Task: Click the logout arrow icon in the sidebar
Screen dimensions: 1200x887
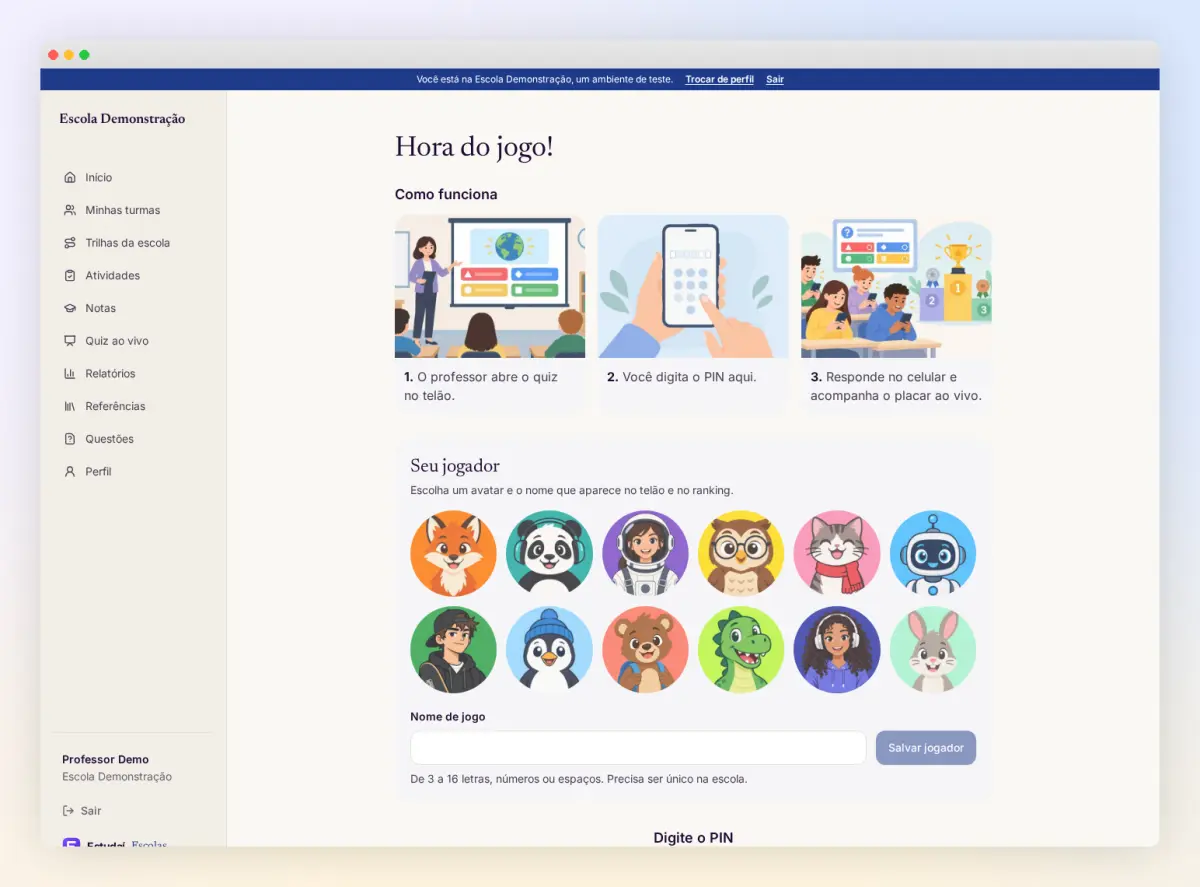Action: pos(68,811)
